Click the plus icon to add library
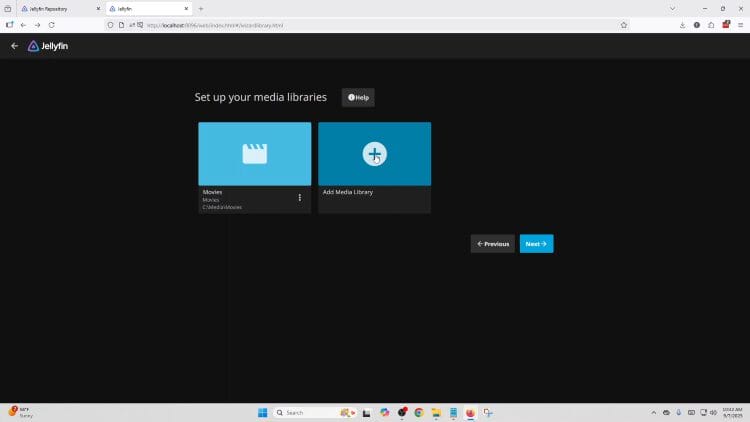This screenshot has width=750, height=422. point(374,154)
